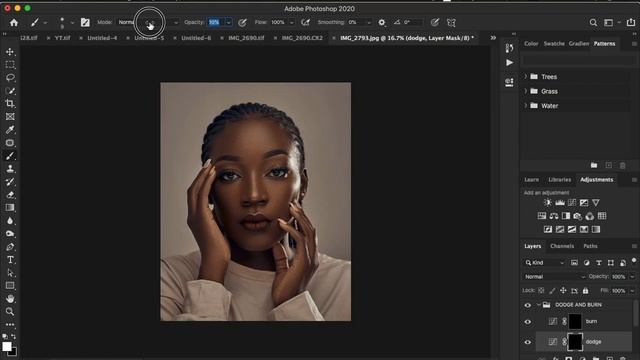The height and width of the screenshot is (360, 640).
Task: Select the Gradient tool
Action: 10,208
